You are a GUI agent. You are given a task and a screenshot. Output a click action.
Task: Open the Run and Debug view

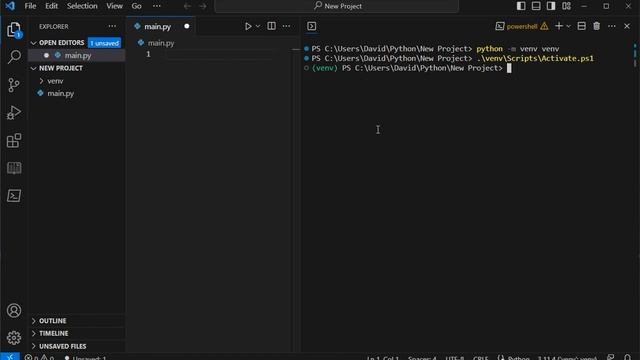[14, 113]
